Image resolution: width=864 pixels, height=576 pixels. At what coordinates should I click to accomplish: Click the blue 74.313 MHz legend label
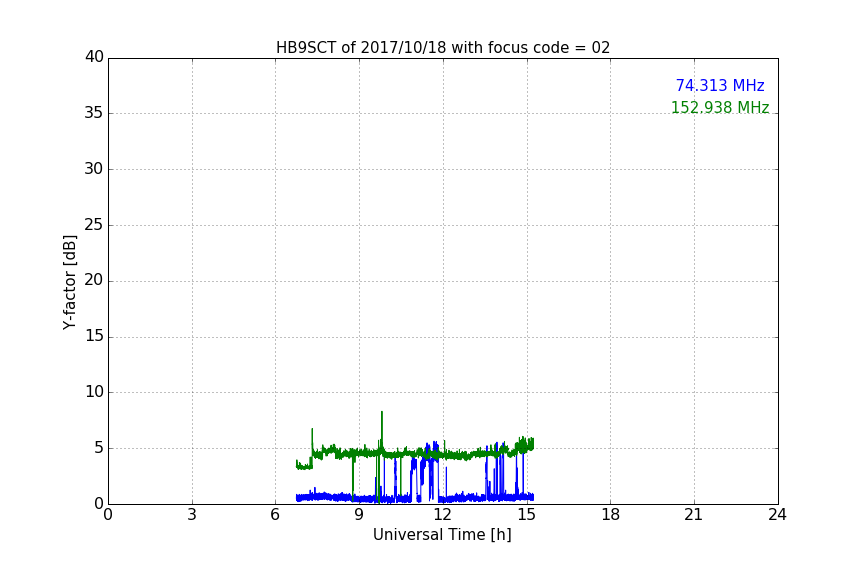coord(720,85)
